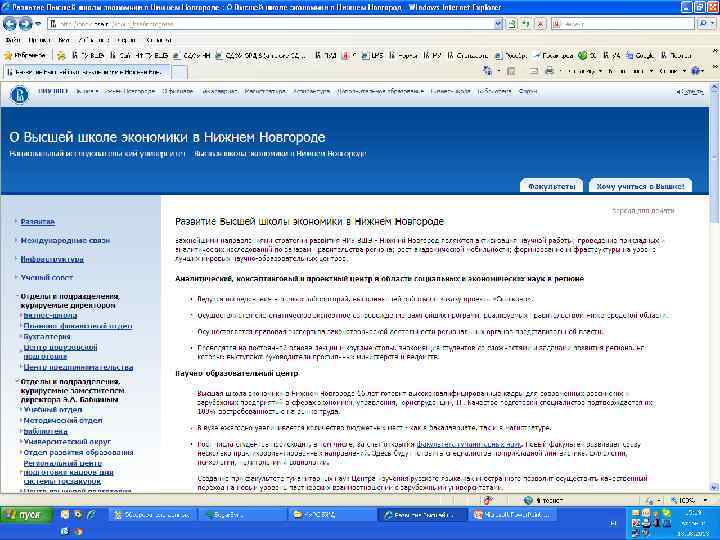This screenshot has width=720, height=540.
Task: Open the Центр довузовской подготовки link
Action: point(60,352)
